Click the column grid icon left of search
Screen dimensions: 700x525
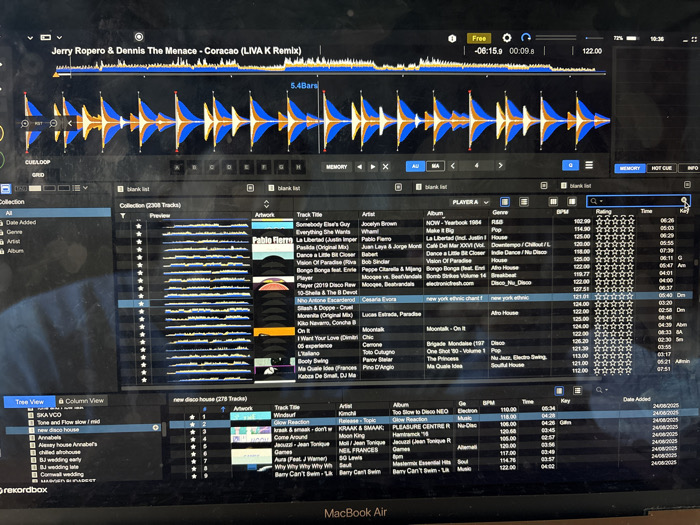[553, 201]
